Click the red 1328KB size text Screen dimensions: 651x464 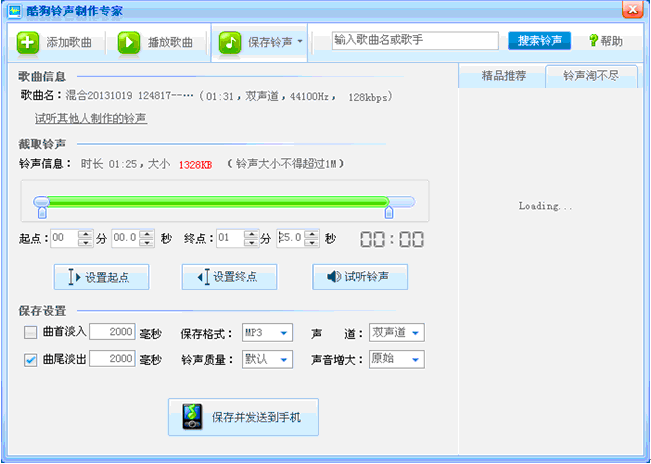[195, 165]
